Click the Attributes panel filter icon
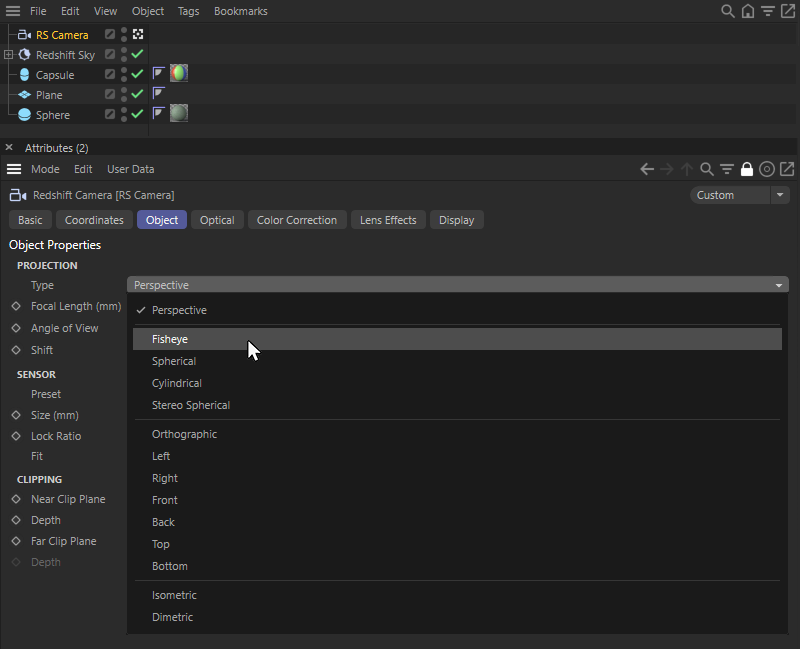Viewport: 800px width, 649px height. [x=727, y=169]
